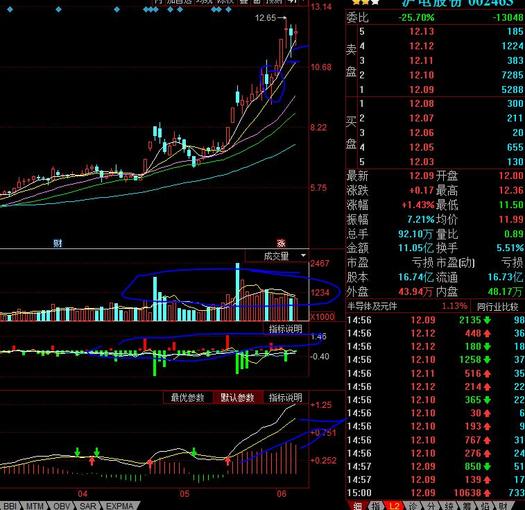Click green down arrow beside tick volume 1258

click(487, 360)
